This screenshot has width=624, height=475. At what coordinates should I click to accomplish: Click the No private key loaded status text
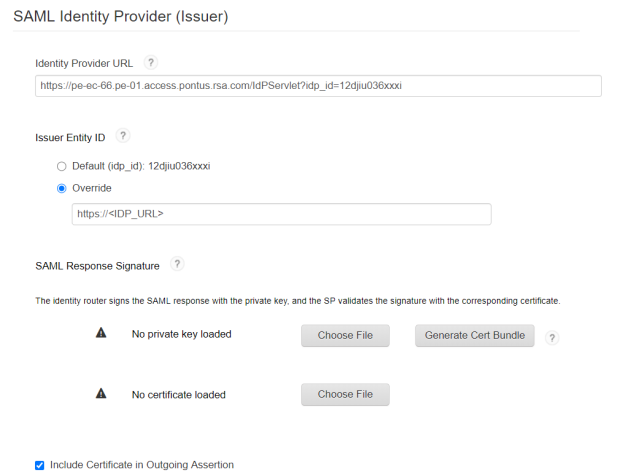coord(181,334)
